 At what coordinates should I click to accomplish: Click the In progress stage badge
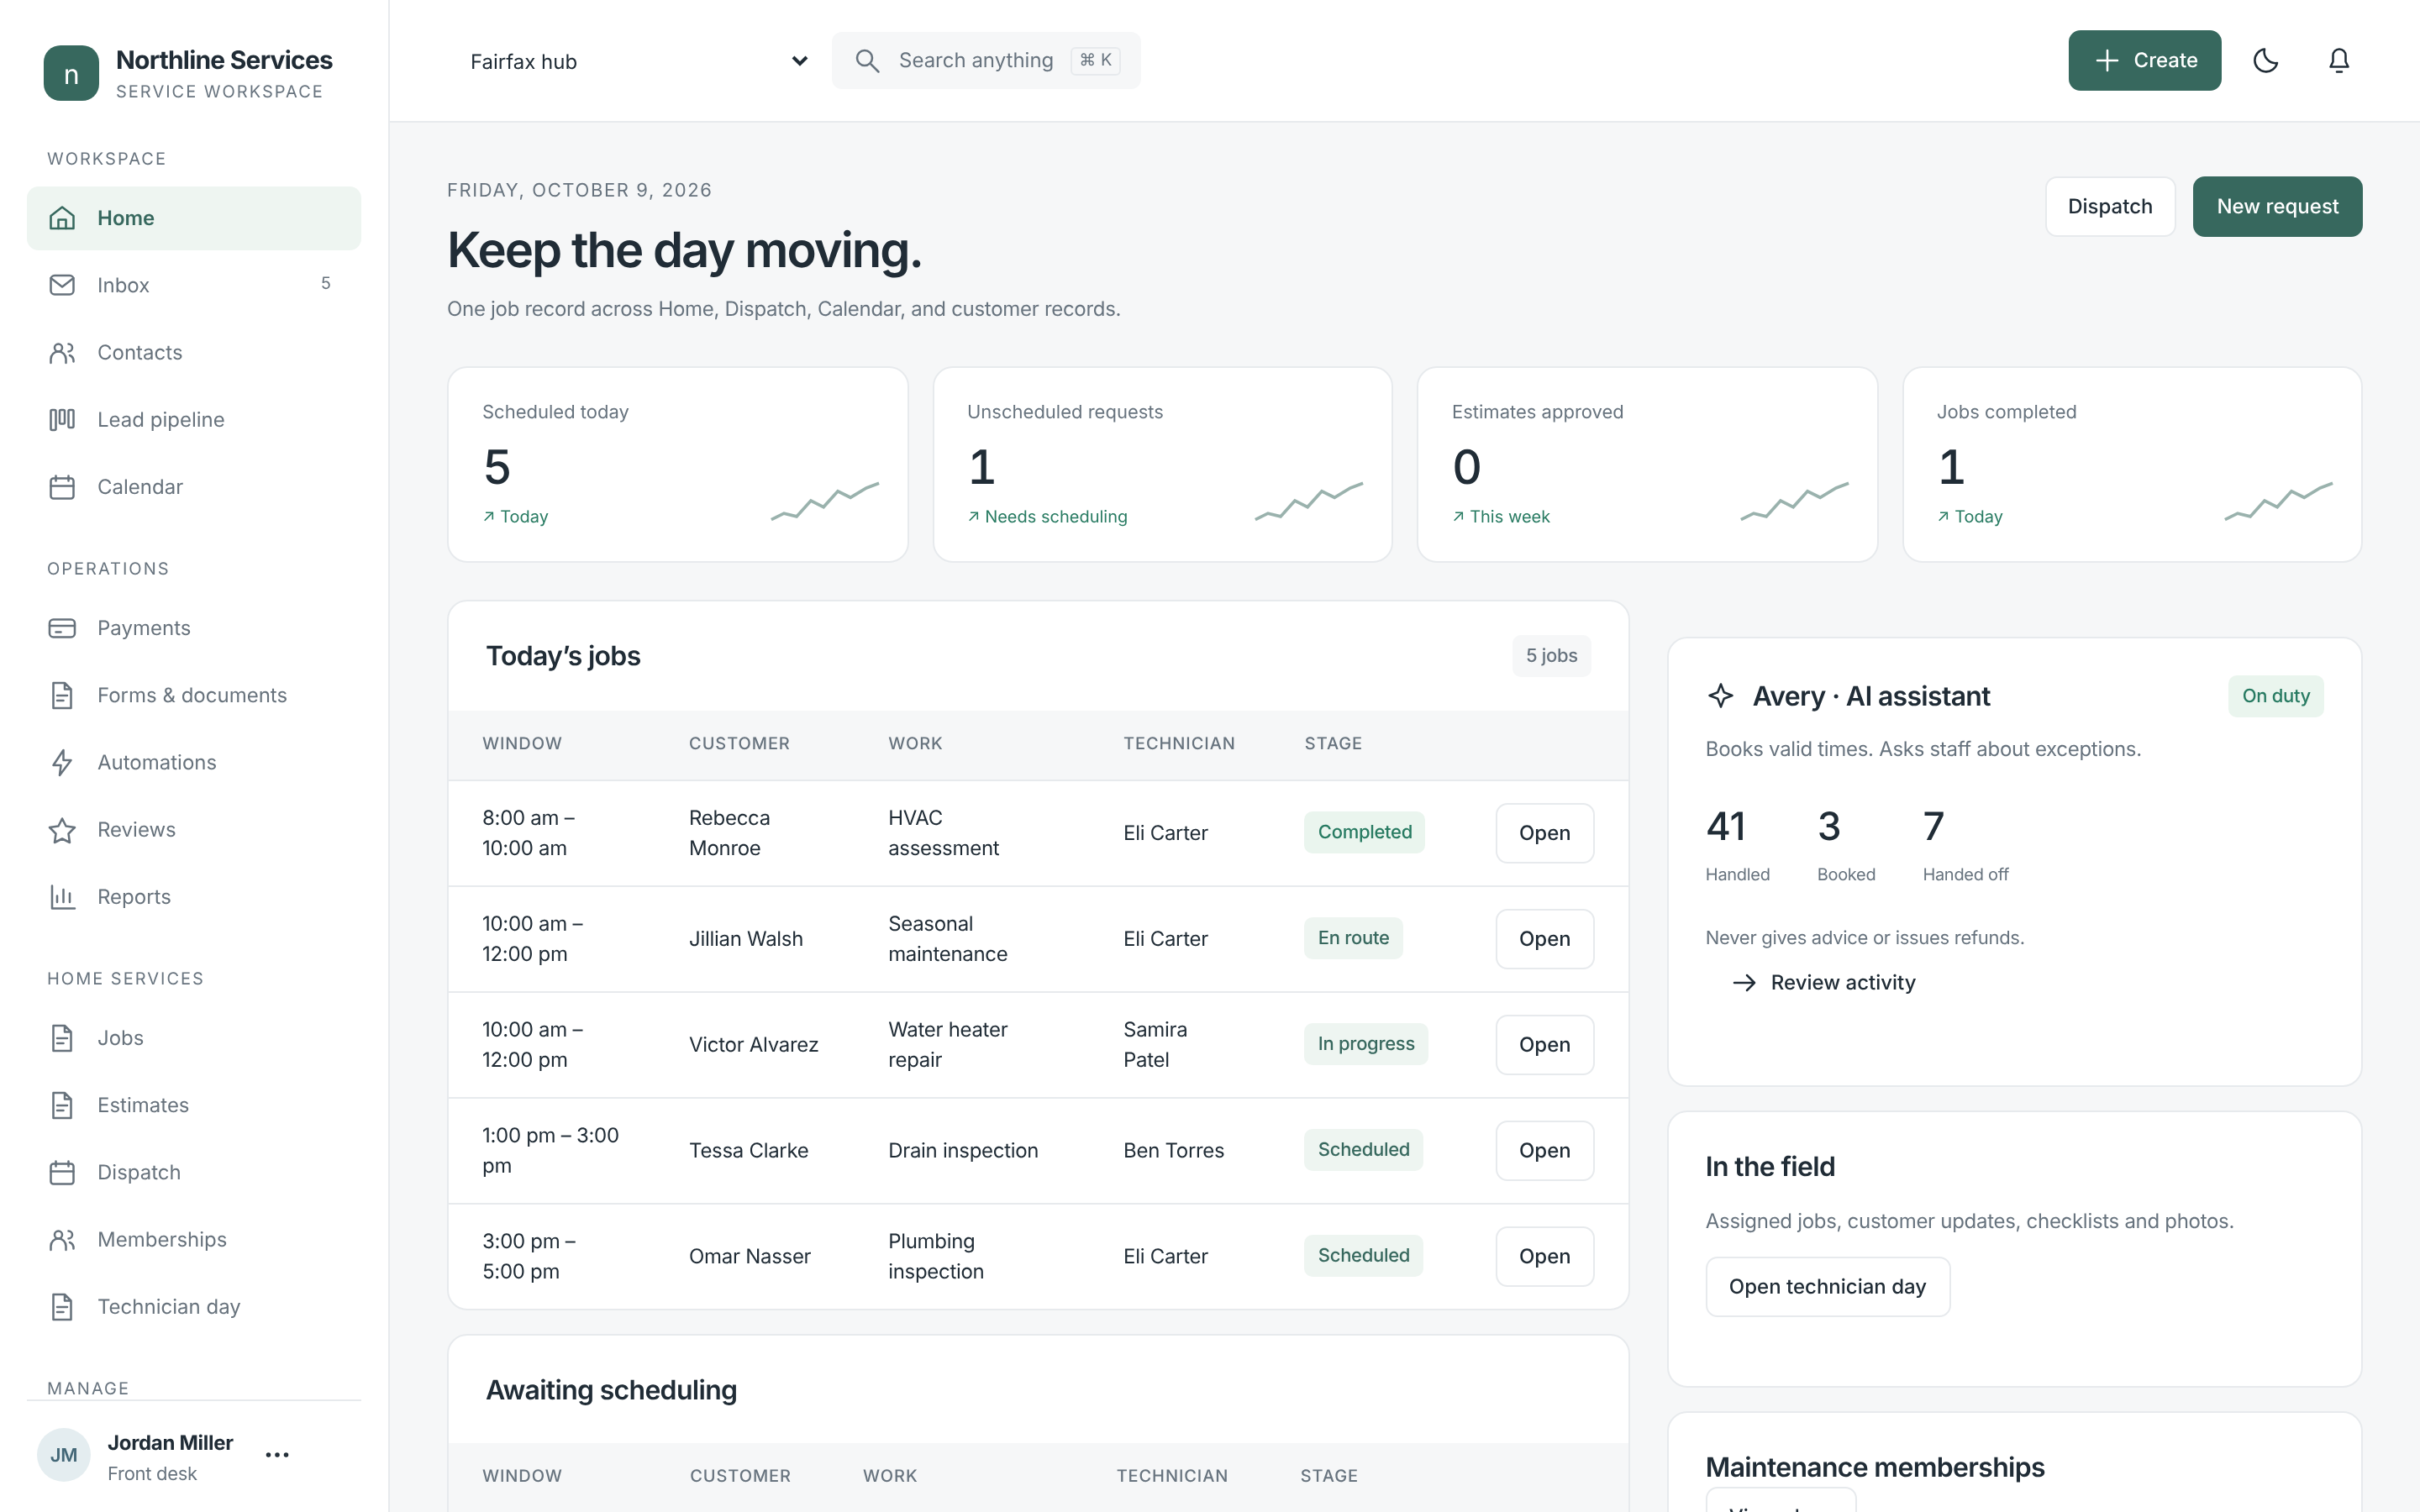click(x=1365, y=1044)
